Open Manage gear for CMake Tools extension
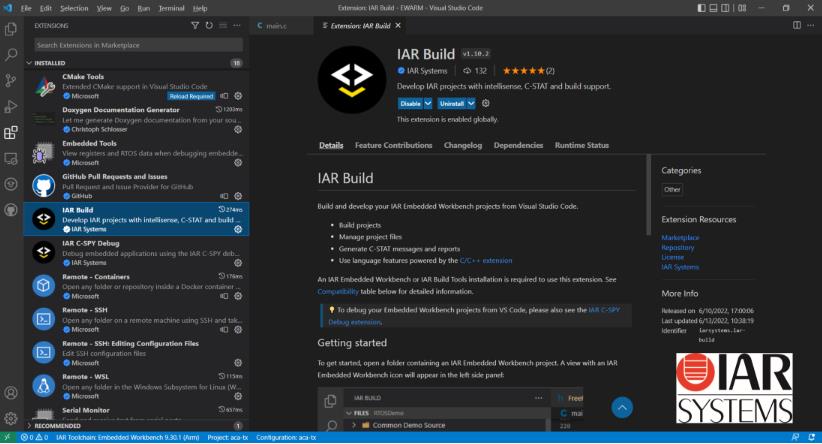 coord(238,96)
